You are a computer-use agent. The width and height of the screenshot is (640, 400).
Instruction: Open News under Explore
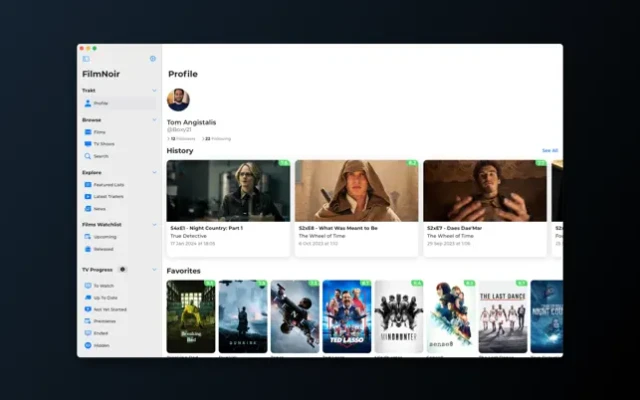(118, 209)
